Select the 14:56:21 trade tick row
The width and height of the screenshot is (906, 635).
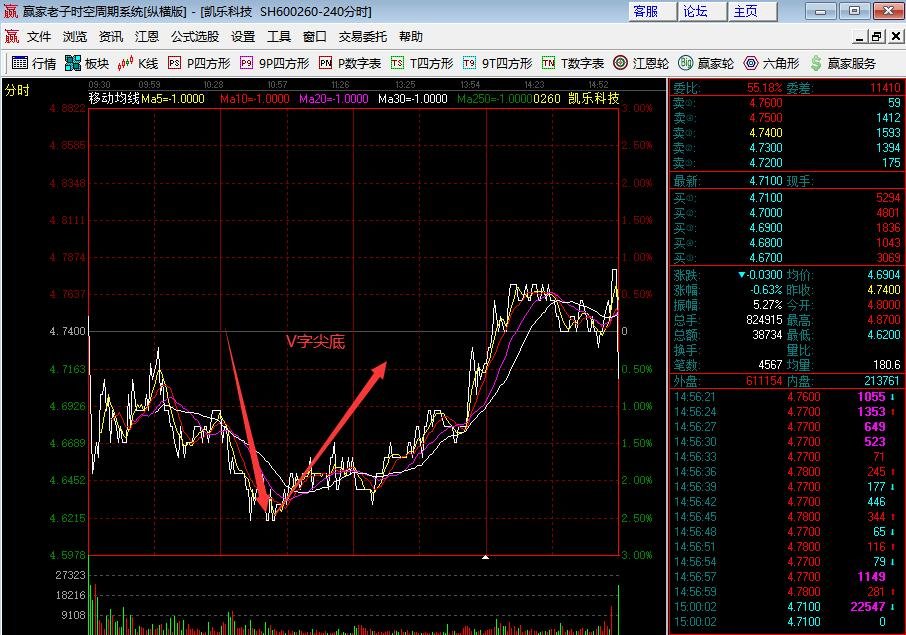785,397
